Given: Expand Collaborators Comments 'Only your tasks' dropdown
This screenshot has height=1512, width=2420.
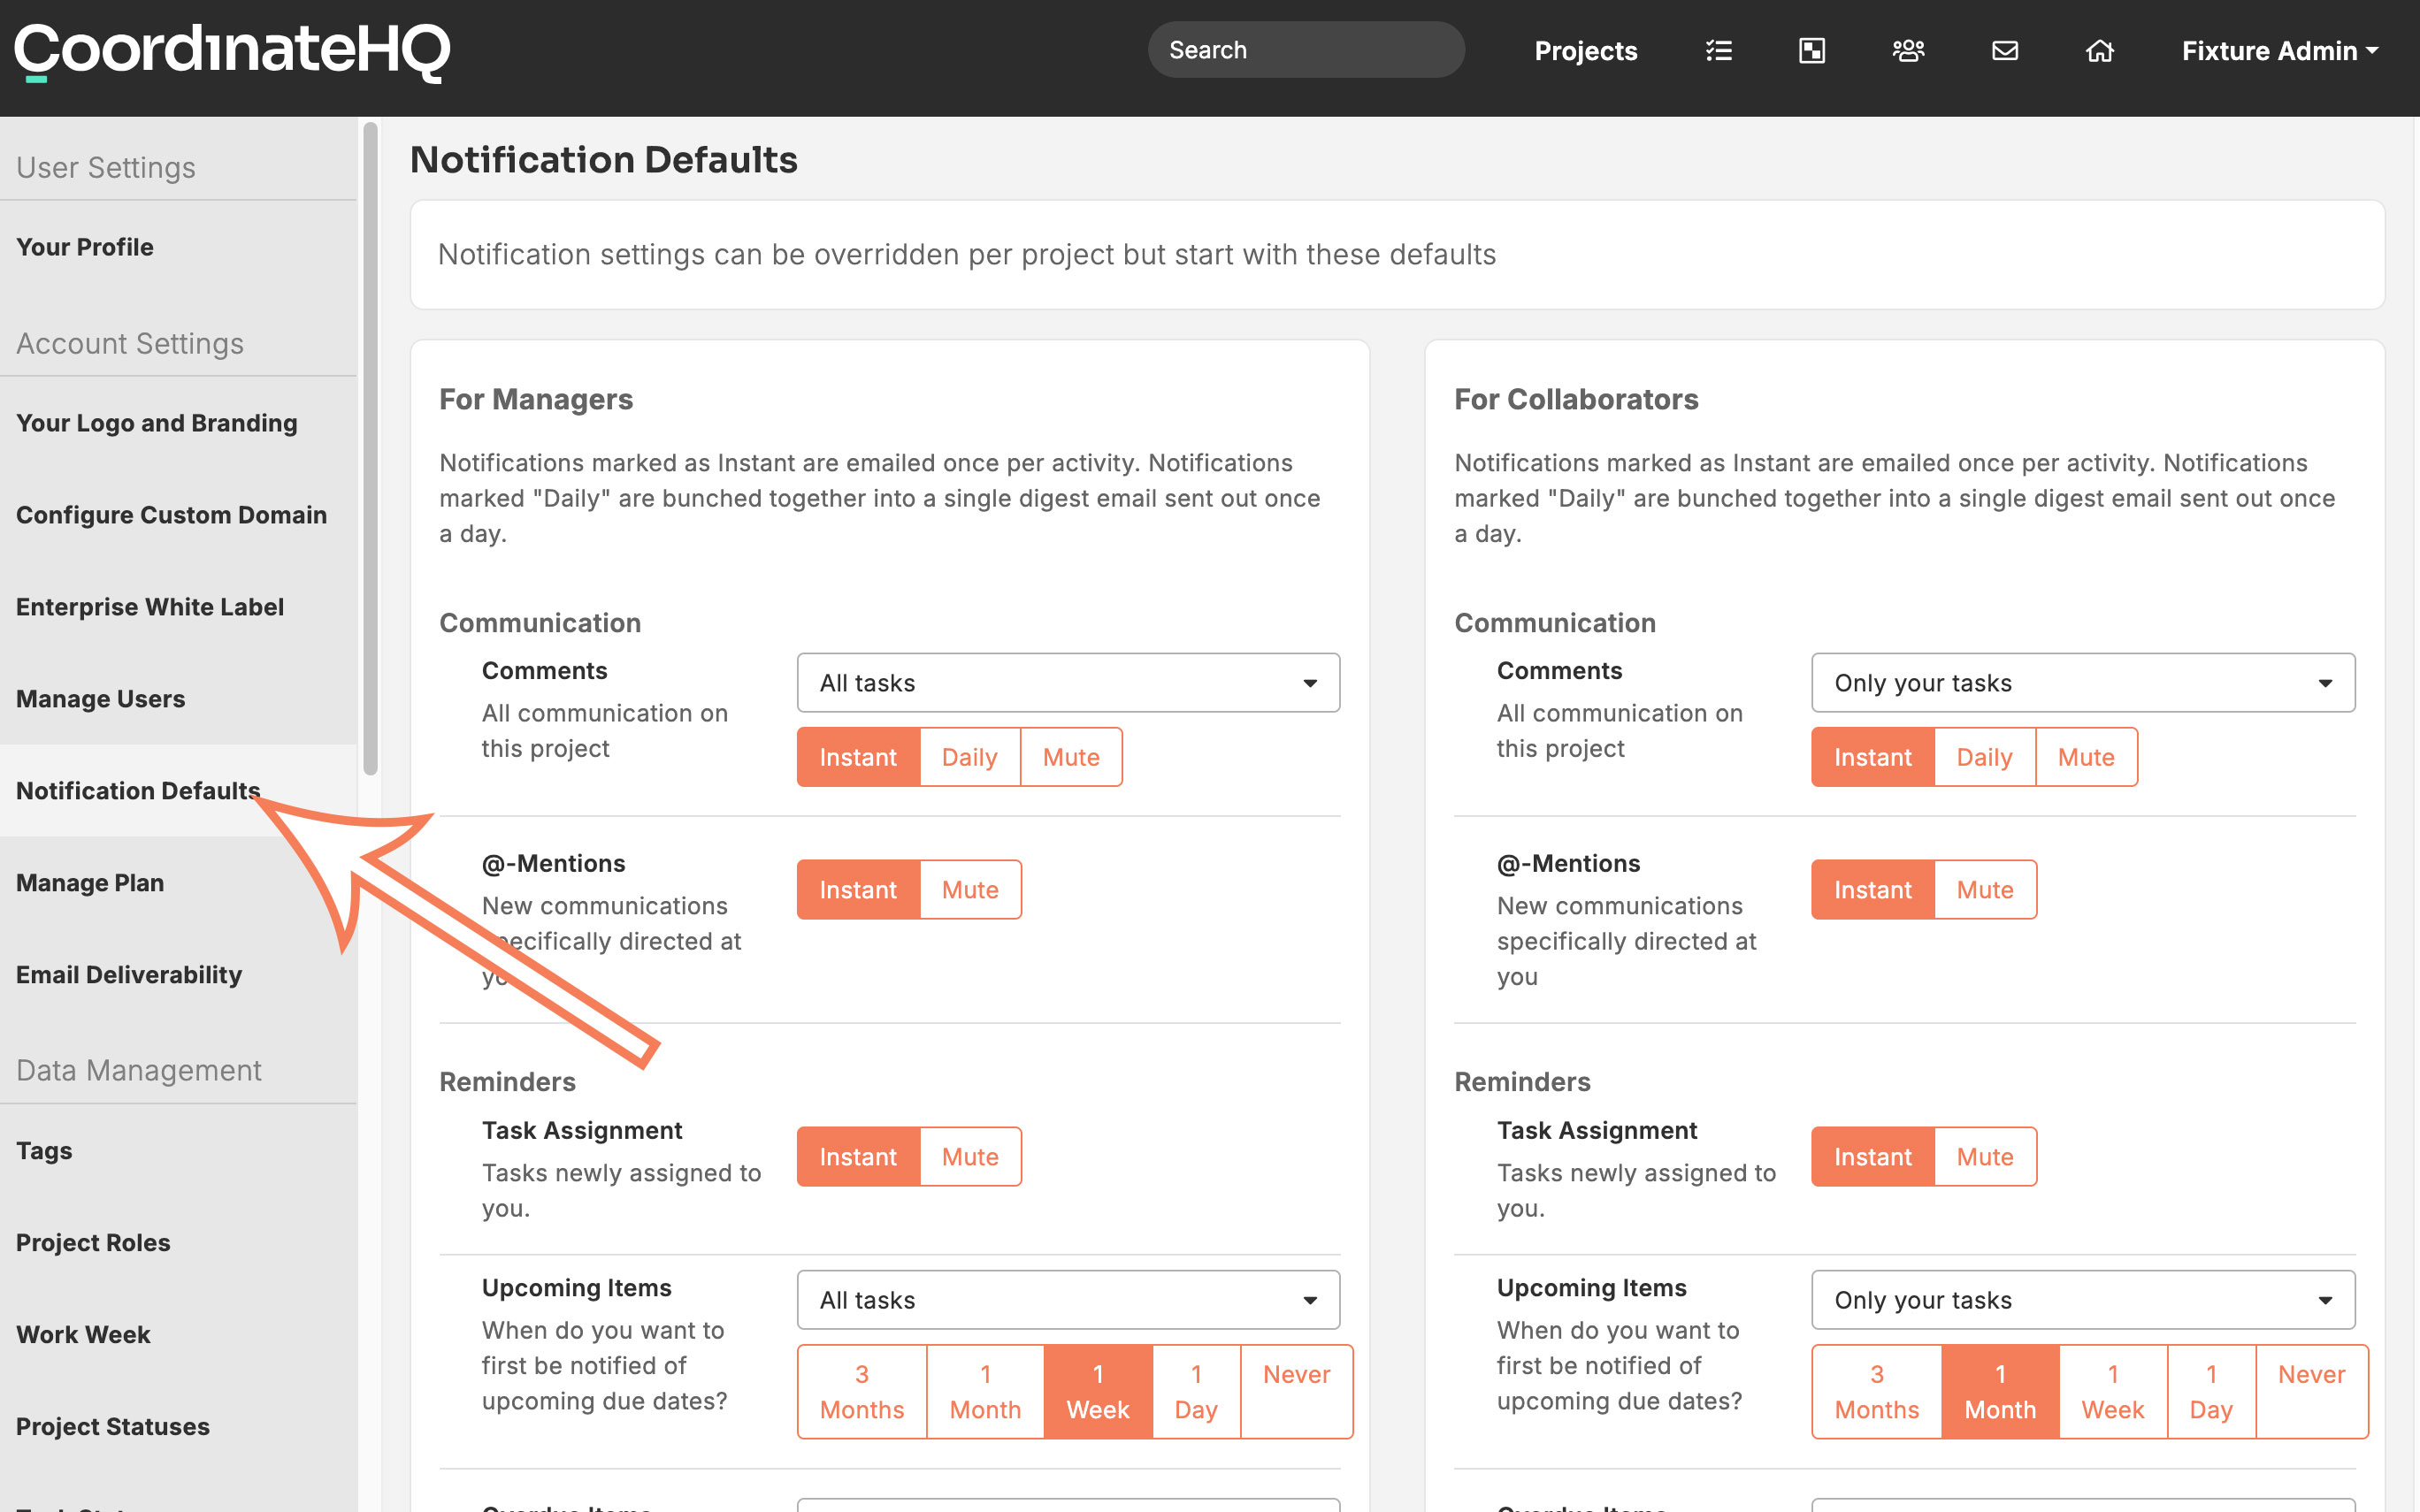Looking at the screenshot, I should point(2083,683).
